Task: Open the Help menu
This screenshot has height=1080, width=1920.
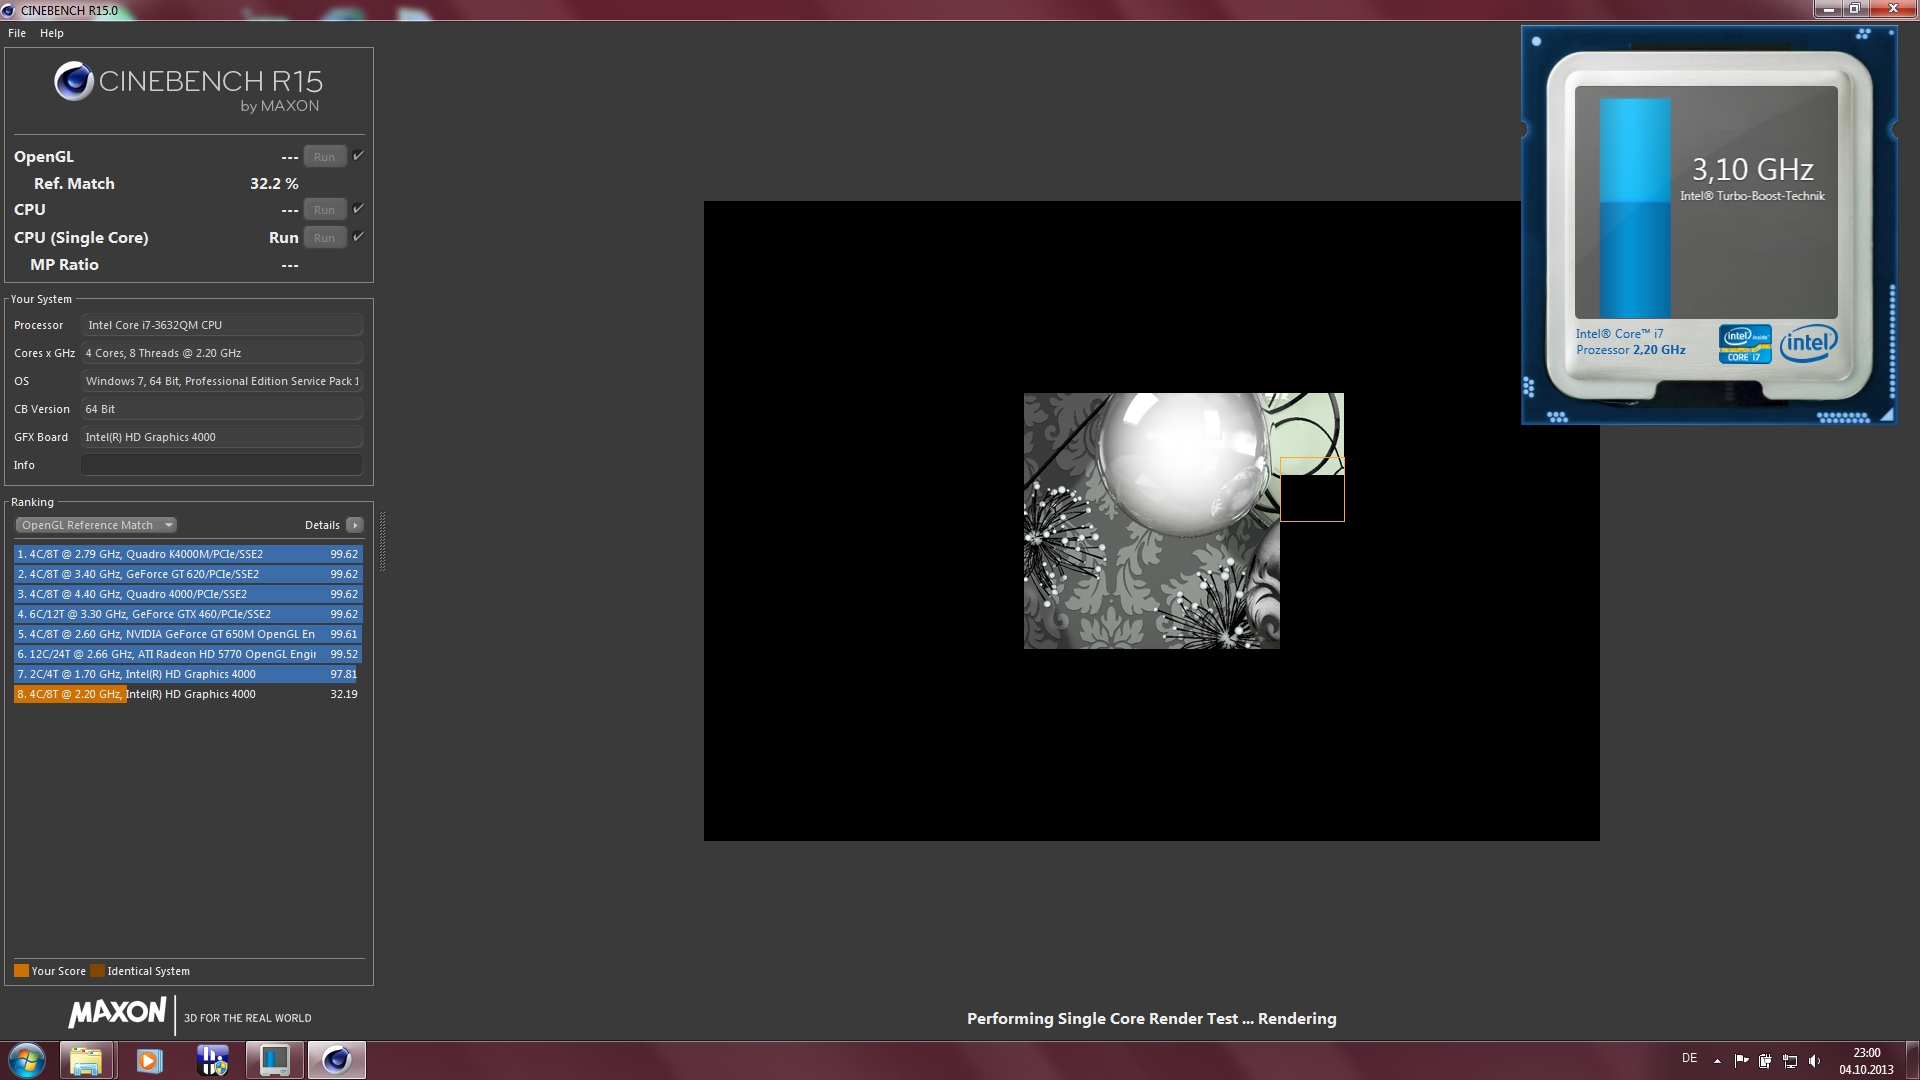Action: pyautogui.click(x=52, y=33)
